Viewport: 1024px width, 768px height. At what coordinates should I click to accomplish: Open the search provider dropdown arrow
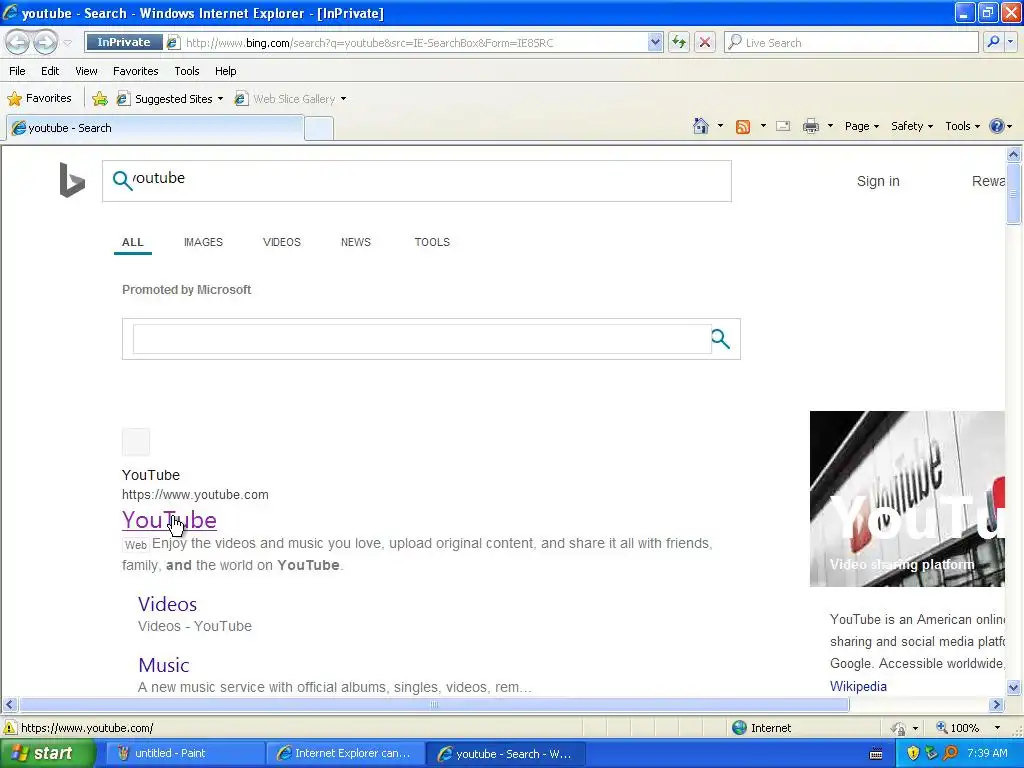point(1010,42)
